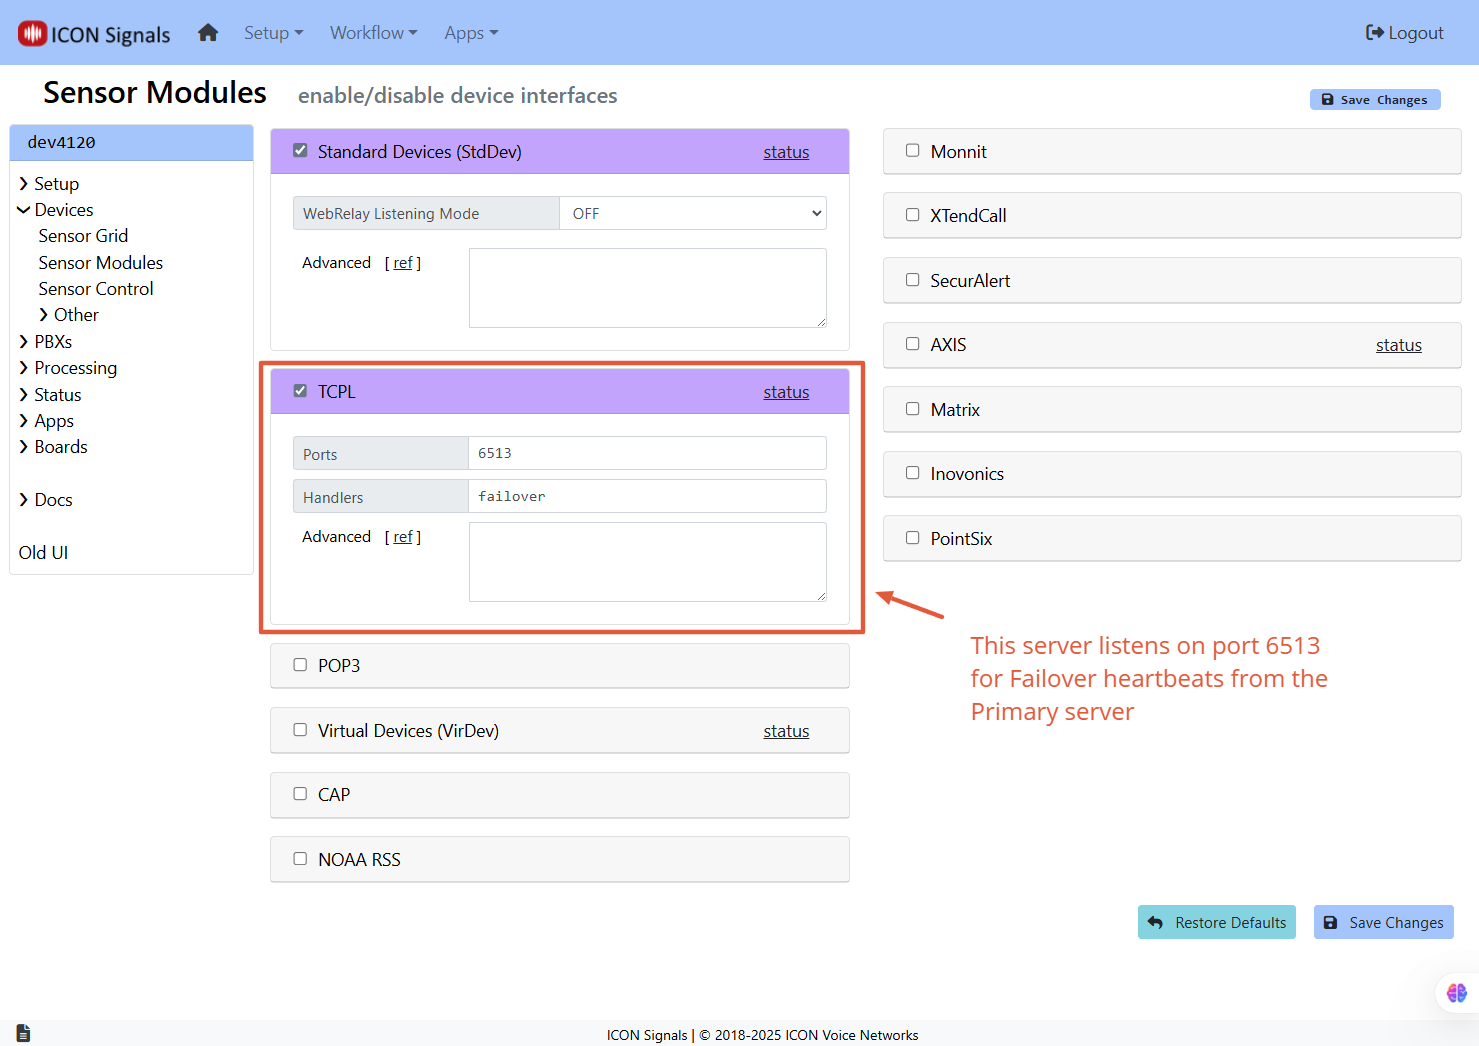Open the Apps menu in the navbar
The height and width of the screenshot is (1046, 1479).
tap(470, 32)
